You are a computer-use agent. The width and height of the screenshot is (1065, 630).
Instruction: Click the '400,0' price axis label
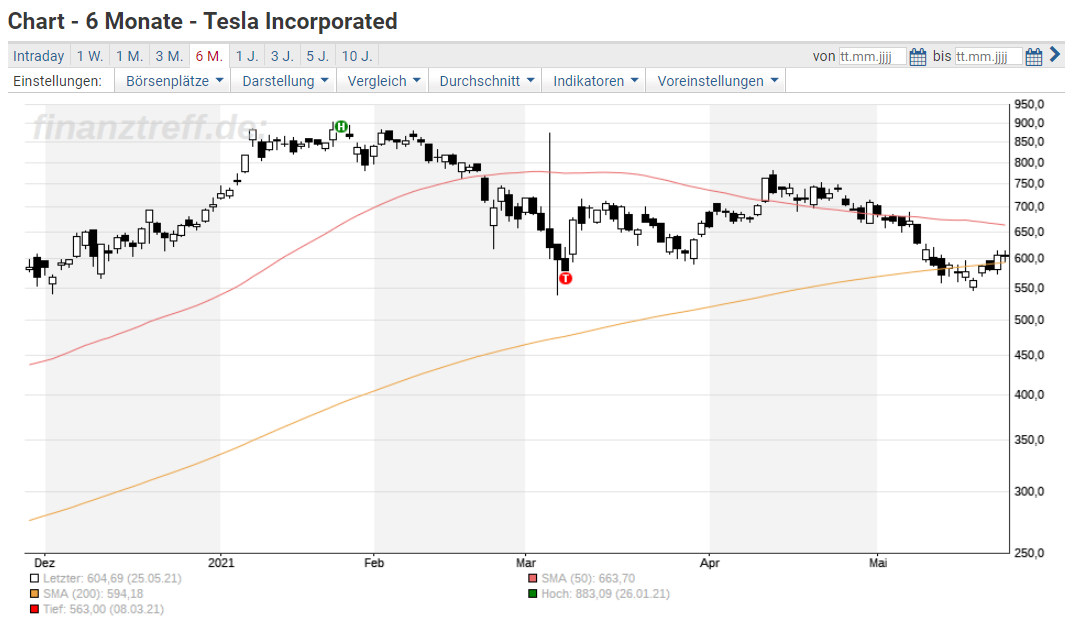[x=1029, y=394]
